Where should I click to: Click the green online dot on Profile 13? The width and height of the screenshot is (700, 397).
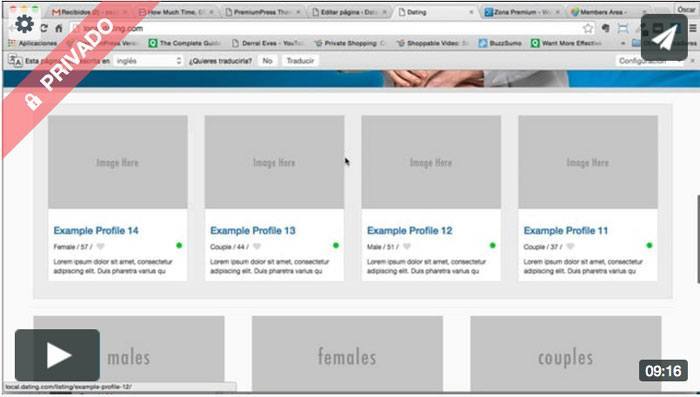tap(336, 245)
